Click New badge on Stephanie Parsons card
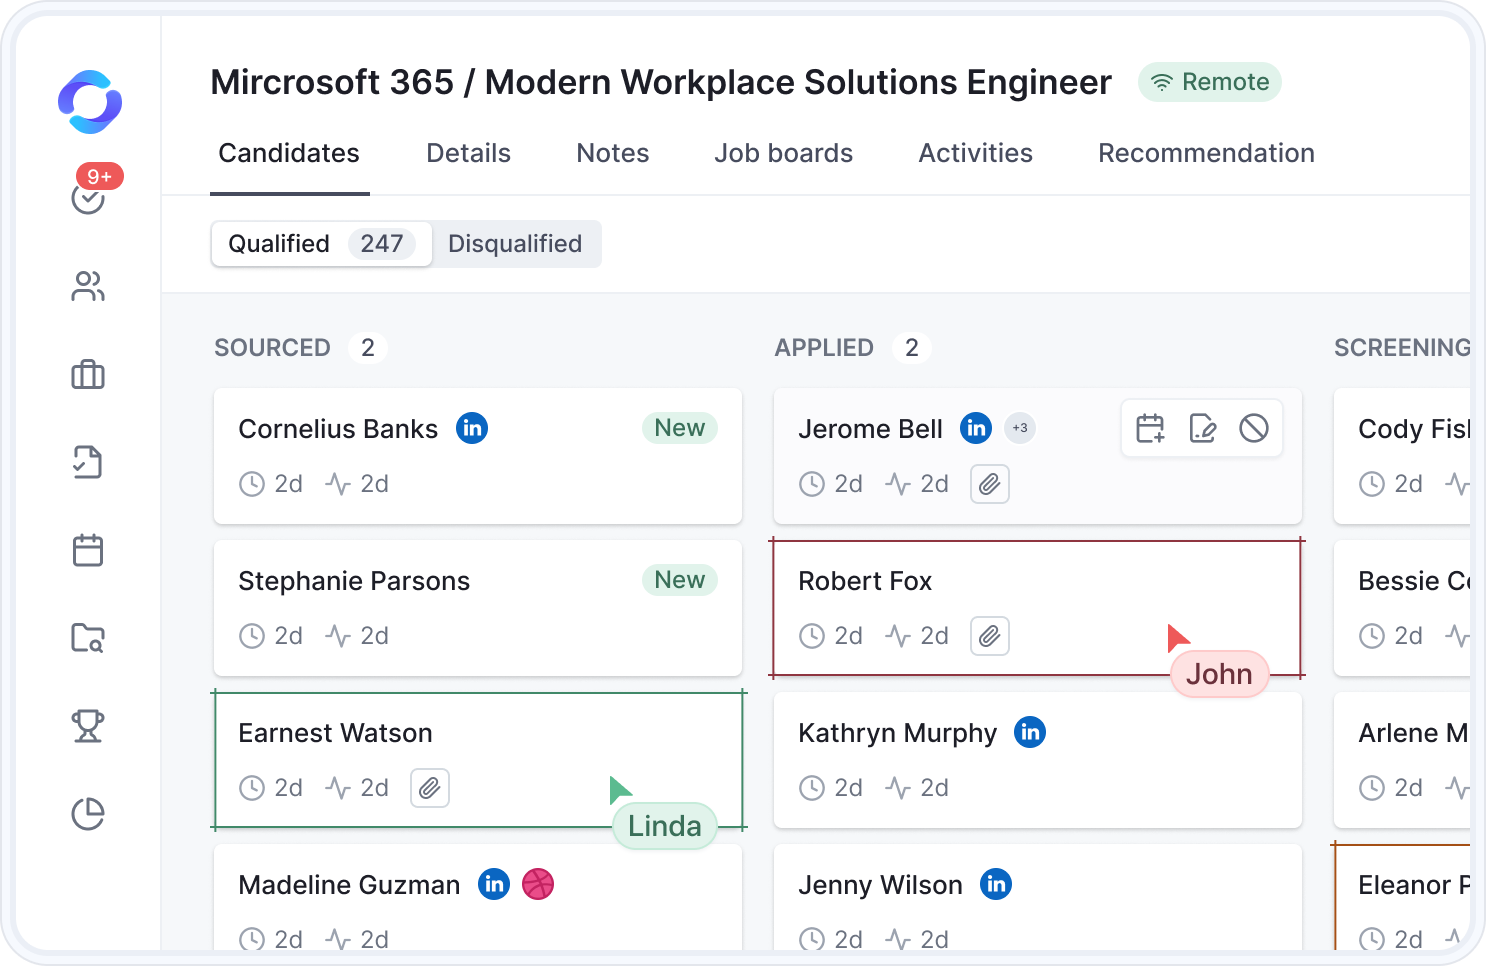This screenshot has height=966, width=1486. tap(680, 580)
